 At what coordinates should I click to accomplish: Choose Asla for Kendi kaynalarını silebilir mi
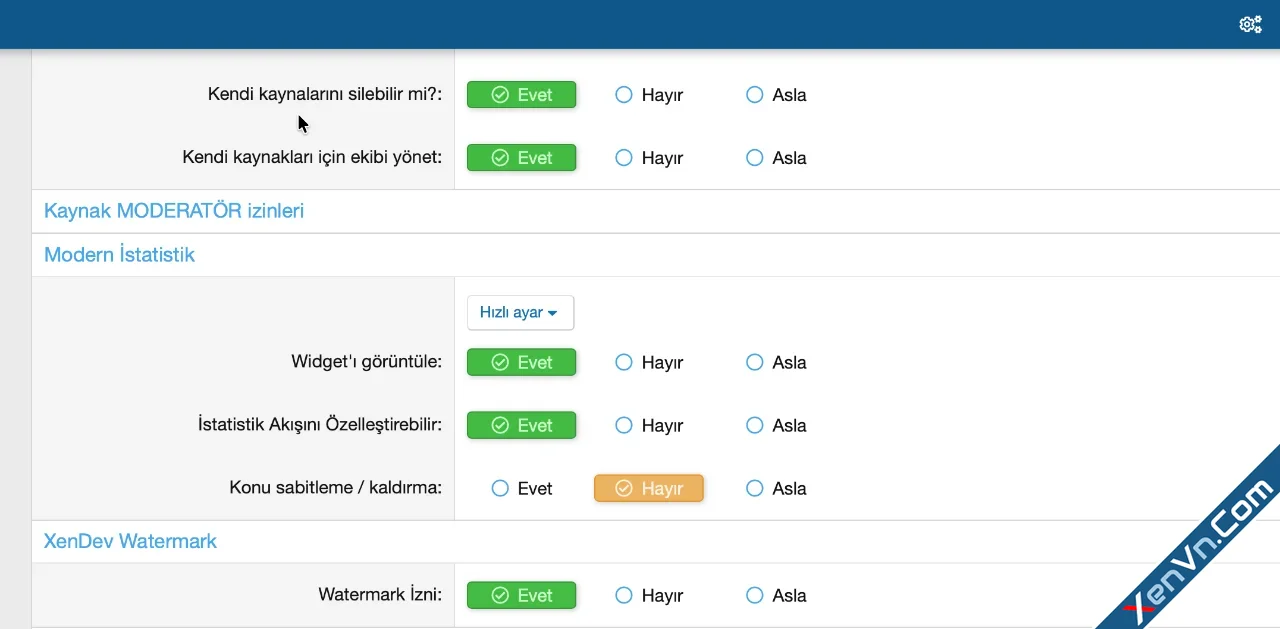click(x=755, y=95)
